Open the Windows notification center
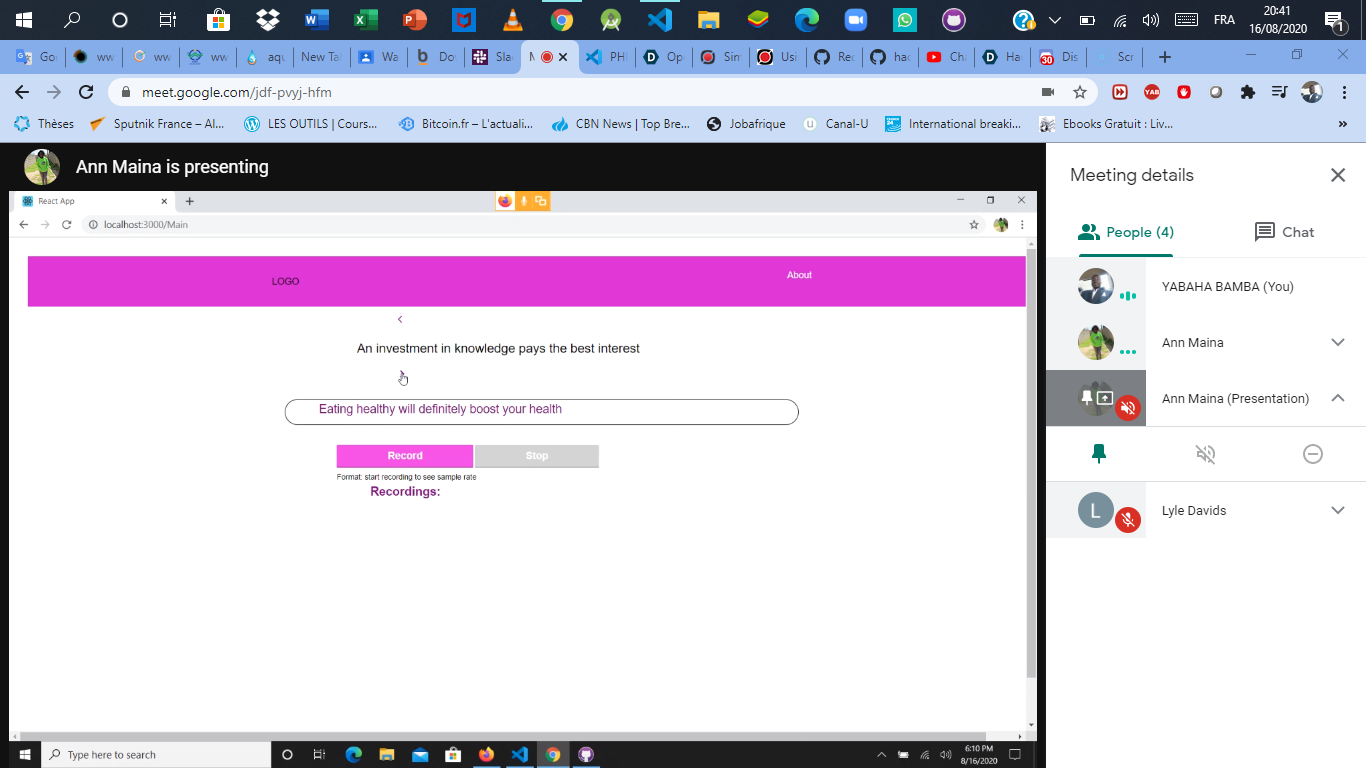This screenshot has height=768, width=1366. 1334,19
